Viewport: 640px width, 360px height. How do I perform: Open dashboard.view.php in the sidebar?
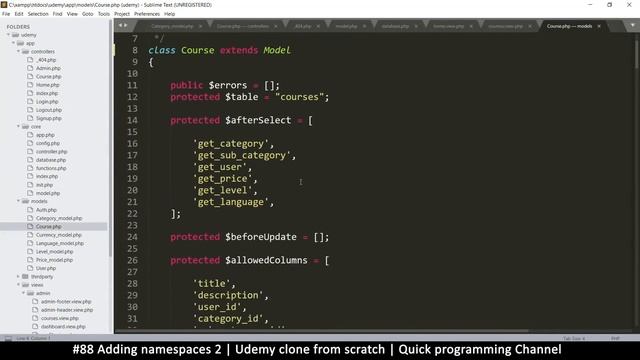(x=63, y=327)
